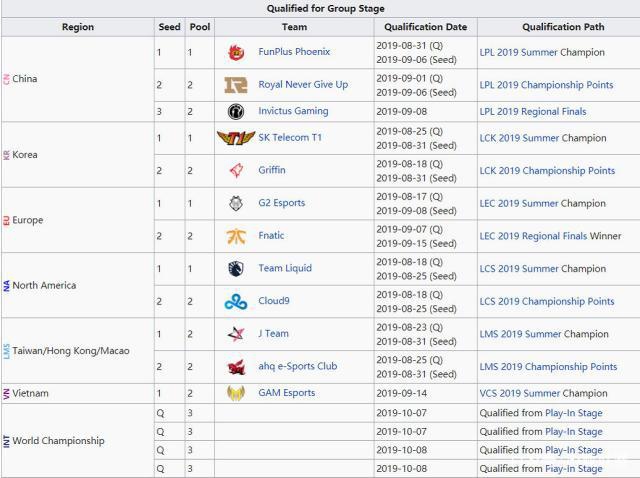Click the Region column header

click(78, 27)
